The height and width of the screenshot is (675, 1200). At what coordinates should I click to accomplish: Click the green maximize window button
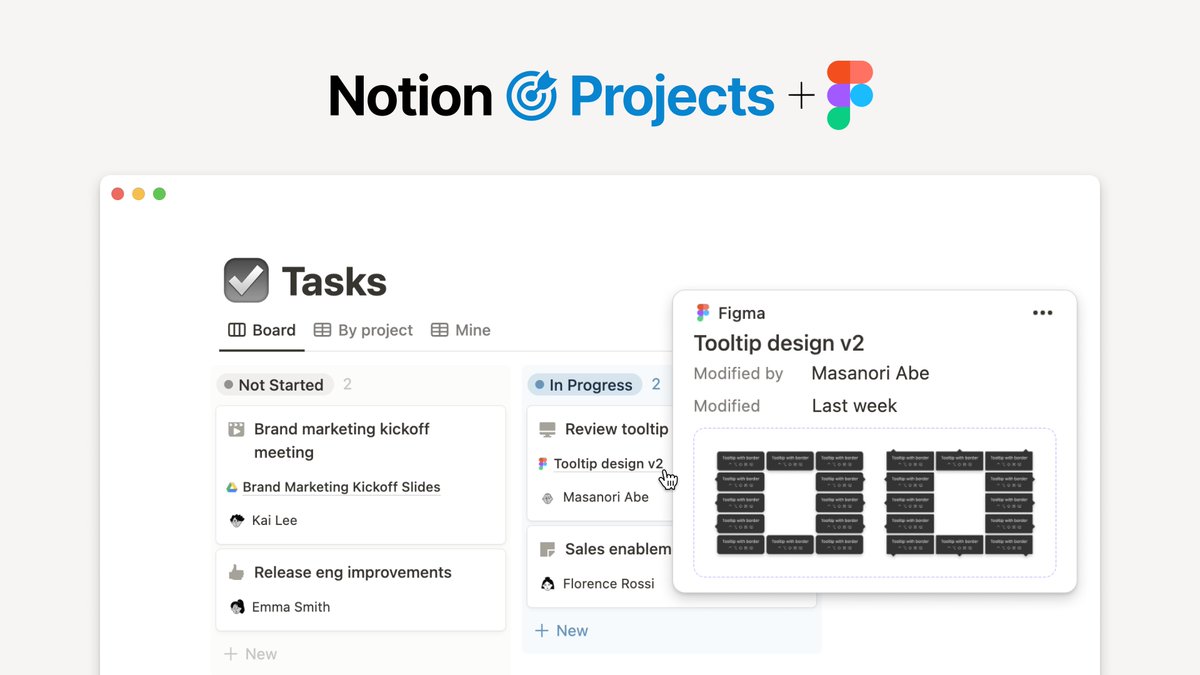click(x=159, y=194)
